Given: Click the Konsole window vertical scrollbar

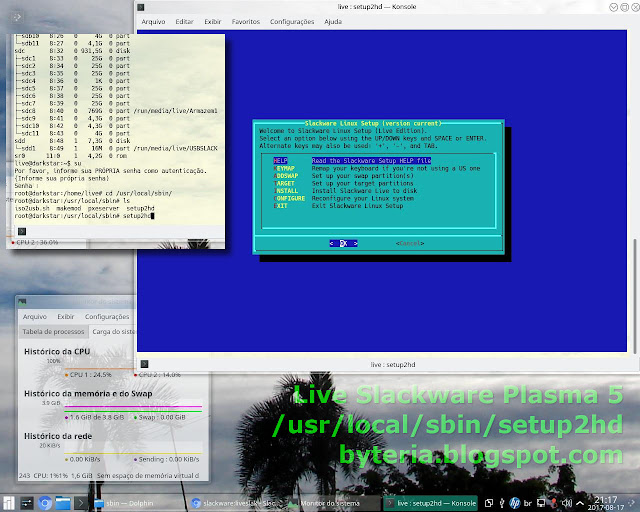Looking at the screenshot, I should tap(636, 296).
